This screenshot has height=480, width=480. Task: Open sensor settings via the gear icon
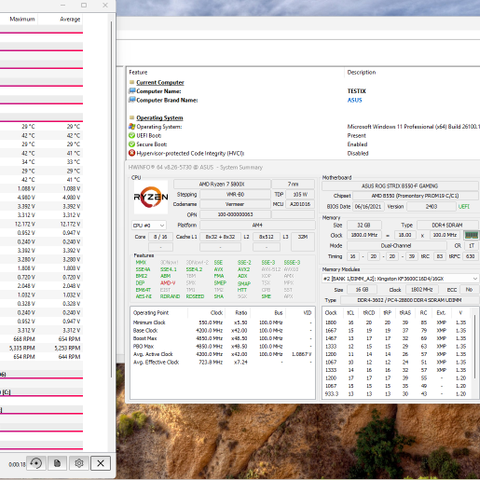[x=79, y=463]
